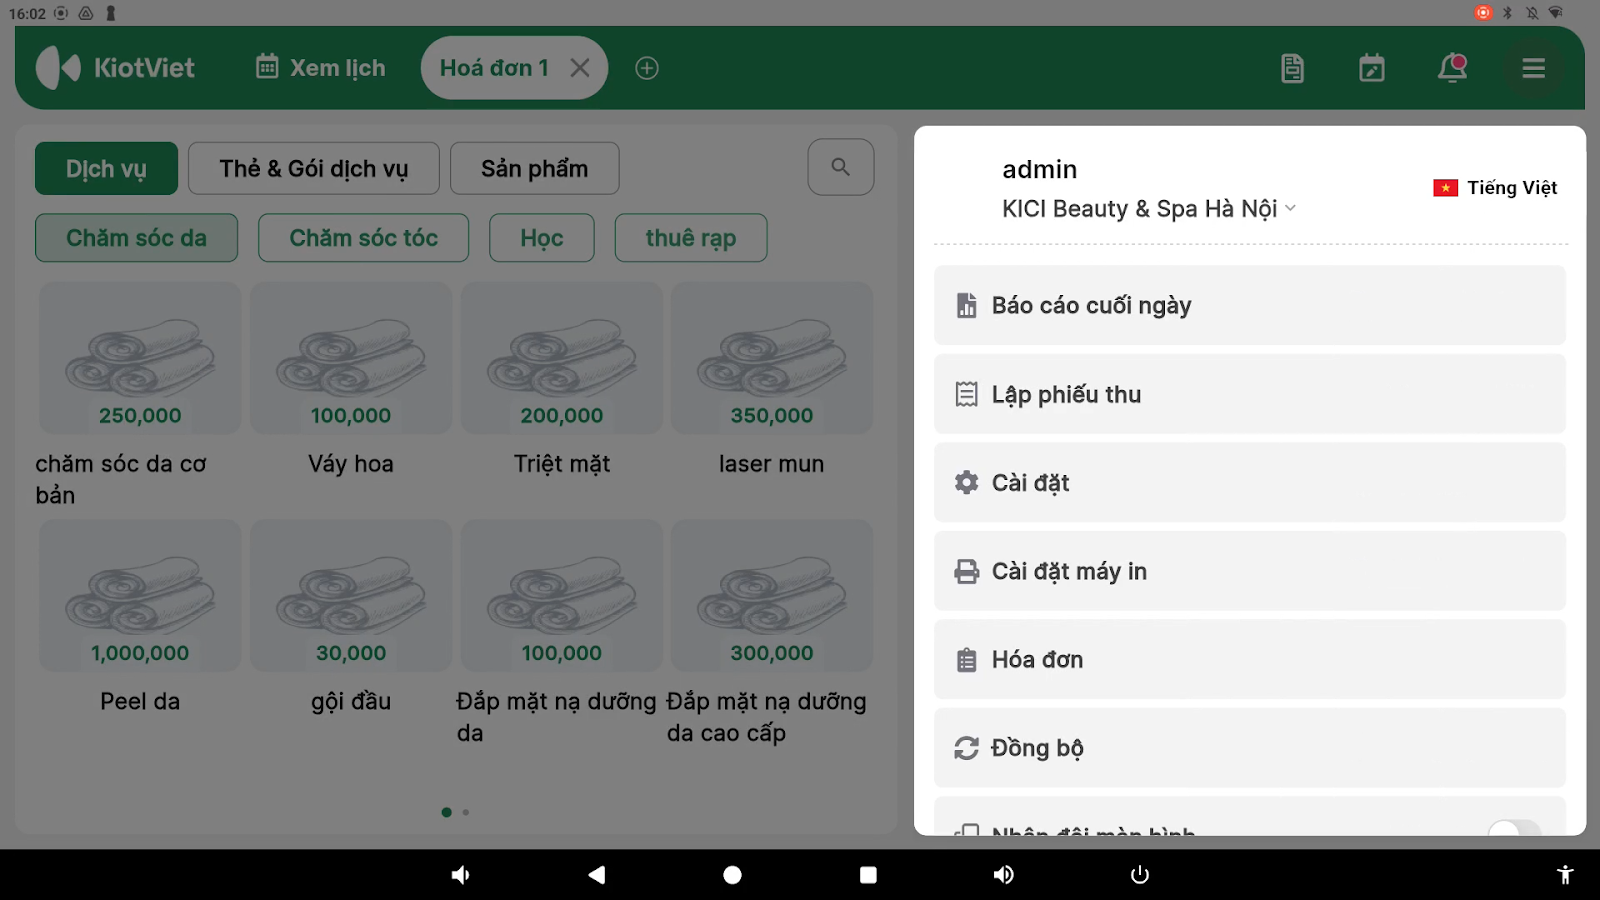Screen dimensions: 1600x900
Task: Raise volume with the volume up icon
Action: (1003, 875)
